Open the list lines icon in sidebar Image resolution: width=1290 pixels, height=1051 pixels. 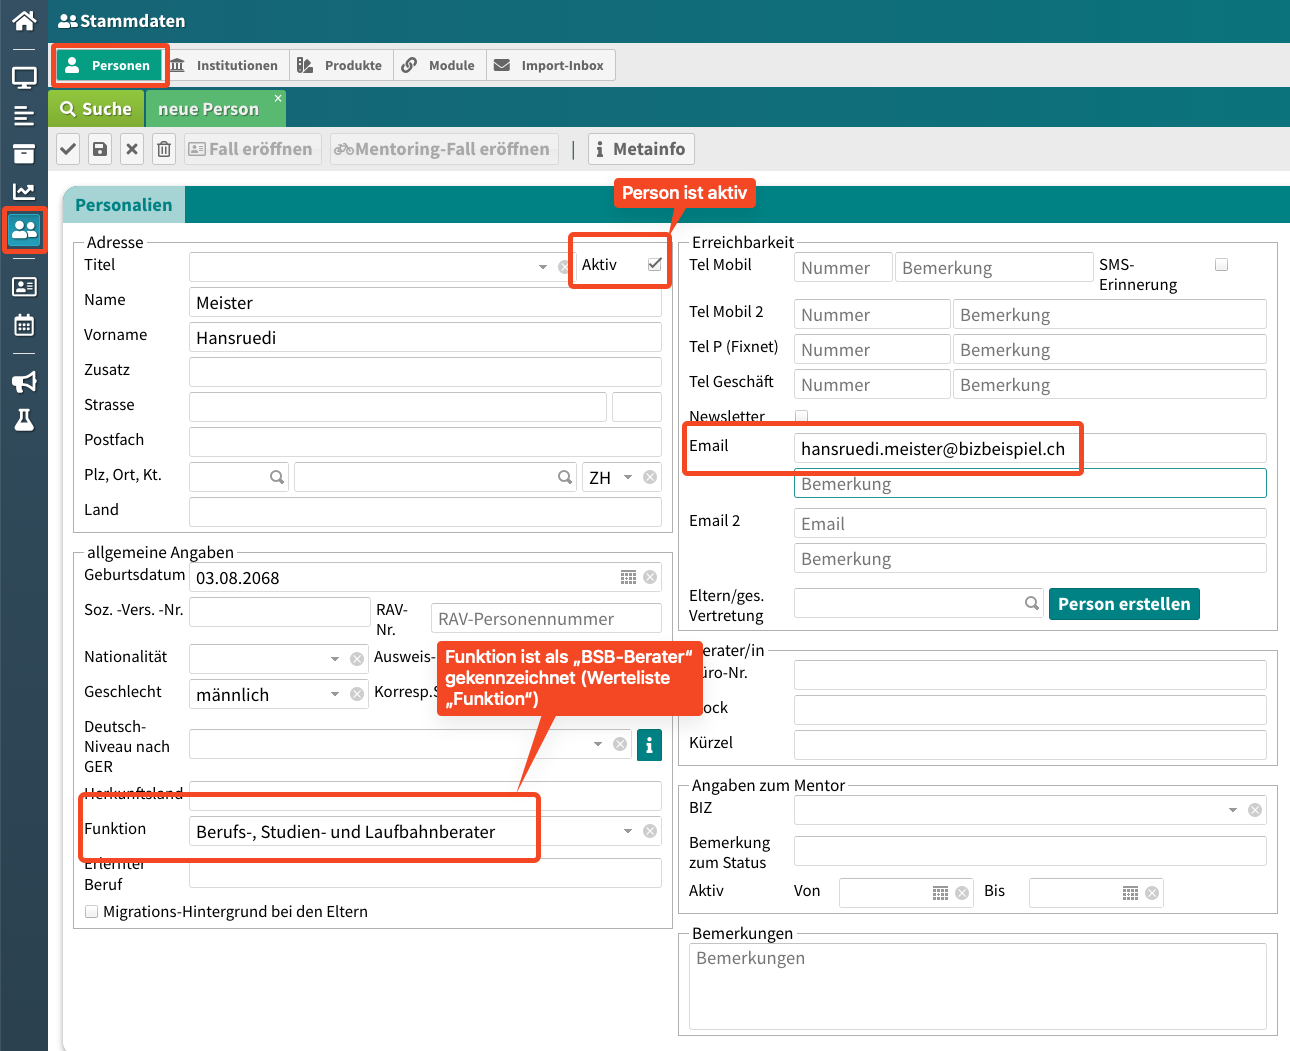tap(24, 116)
